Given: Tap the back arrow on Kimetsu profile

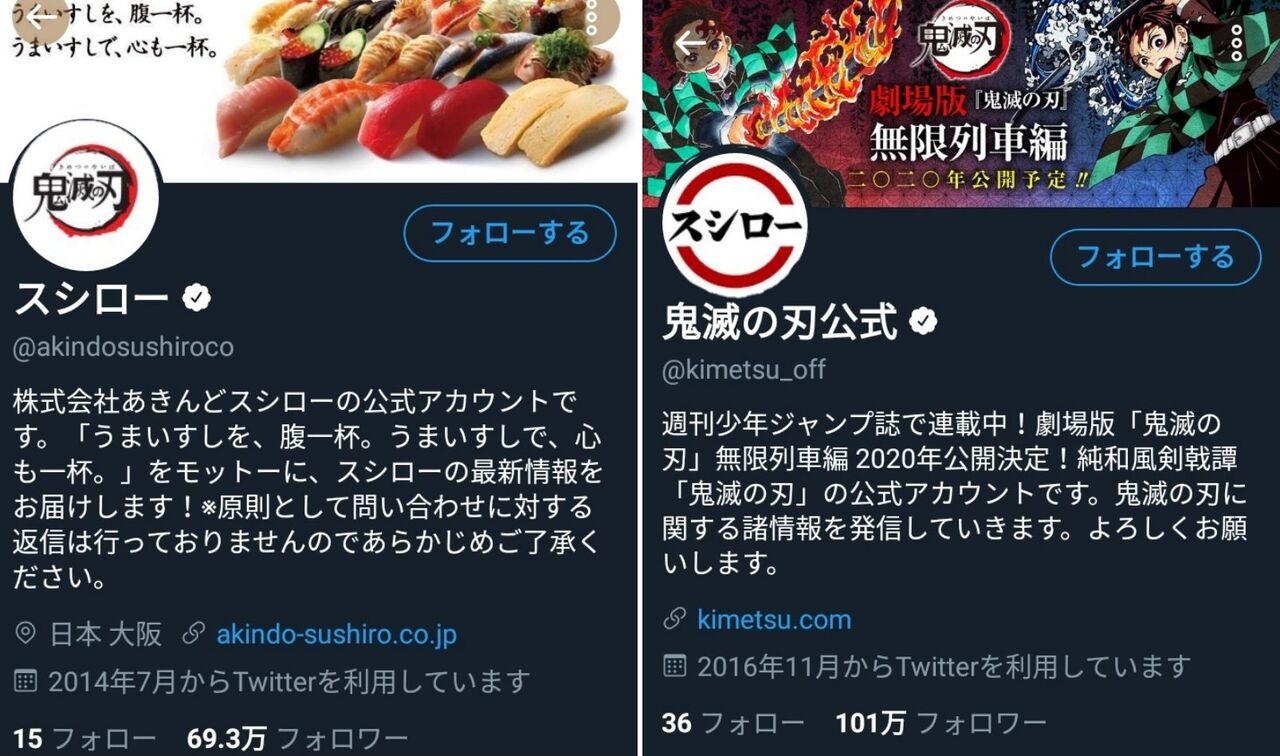Looking at the screenshot, I should tap(692, 42).
